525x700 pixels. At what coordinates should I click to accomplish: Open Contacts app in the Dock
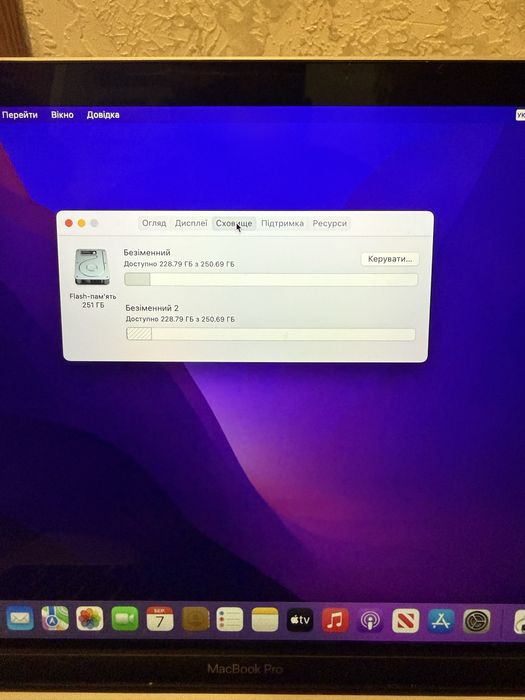pyautogui.click(x=195, y=619)
